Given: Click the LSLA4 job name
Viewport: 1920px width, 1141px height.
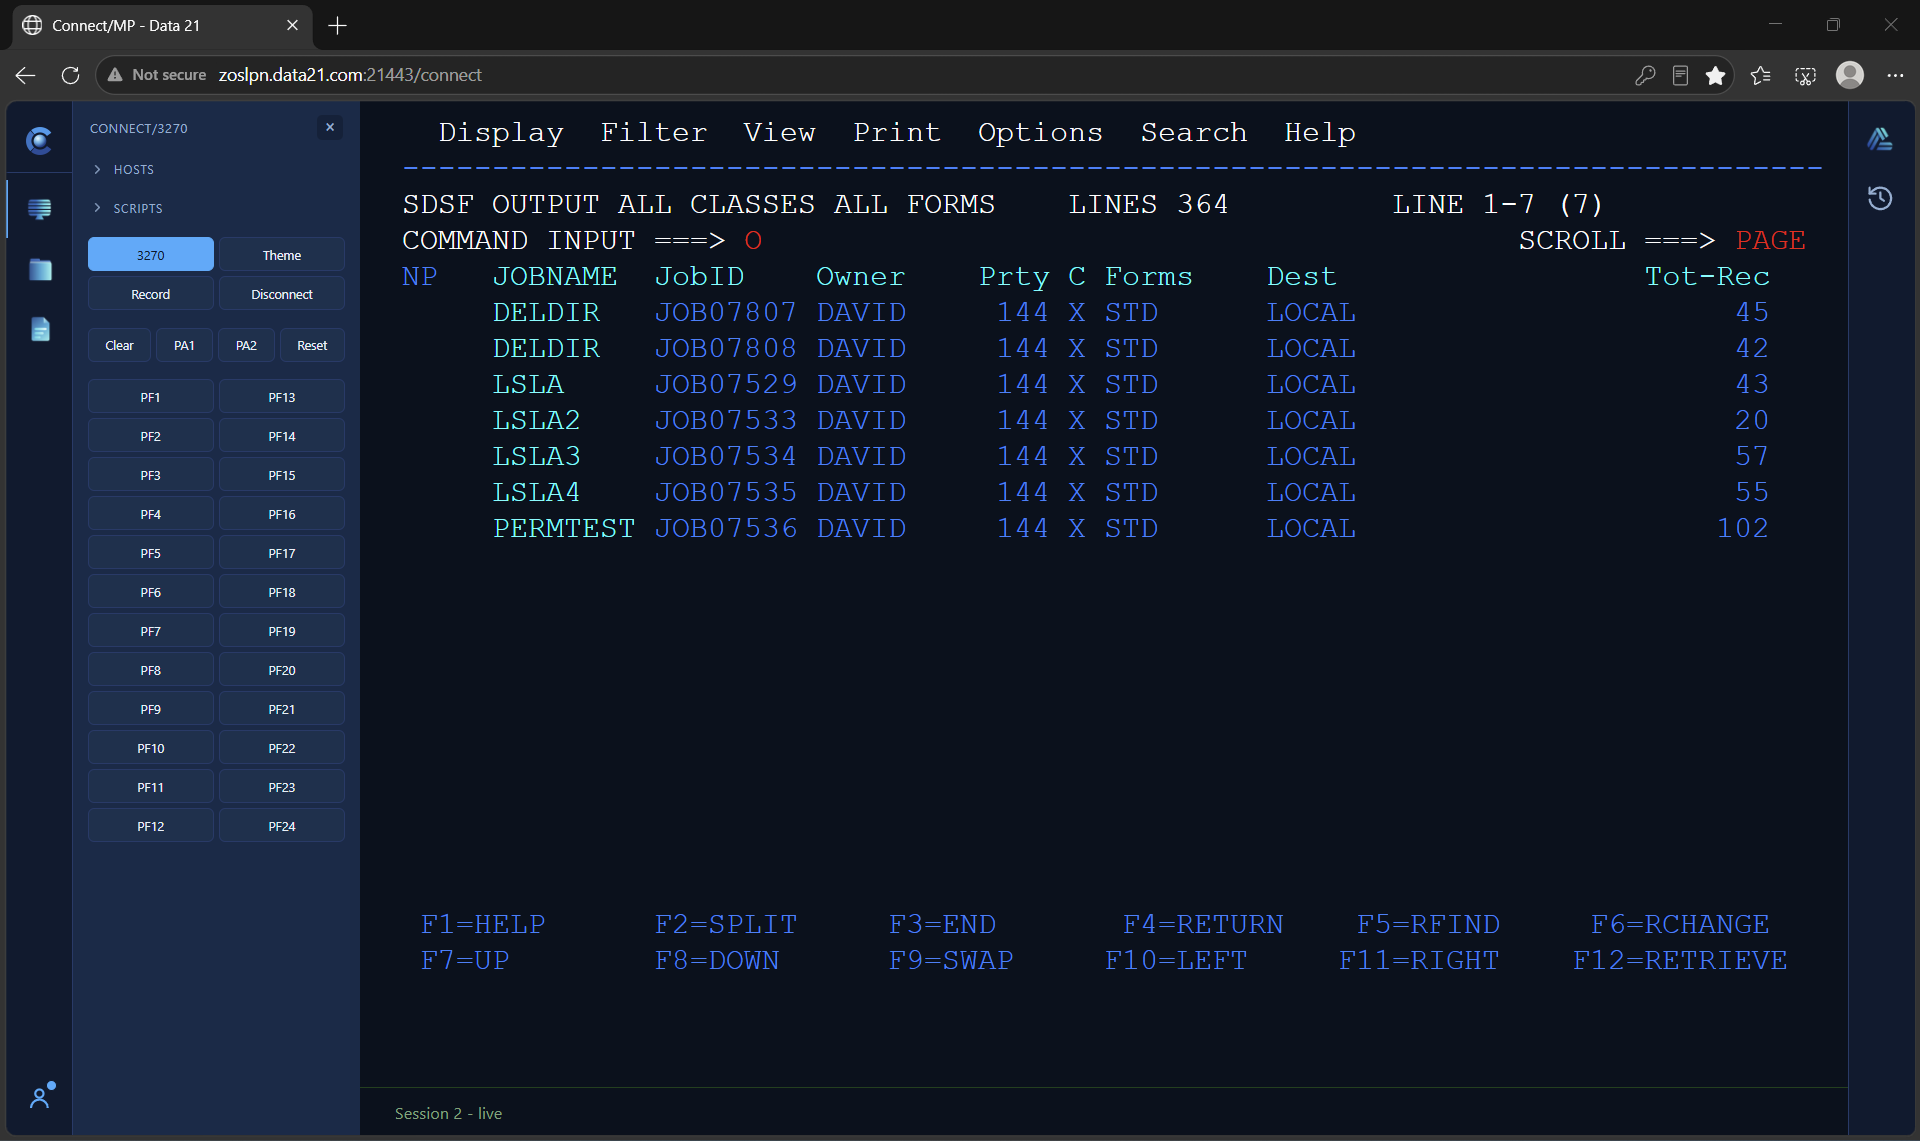Looking at the screenshot, I should click(x=537, y=493).
